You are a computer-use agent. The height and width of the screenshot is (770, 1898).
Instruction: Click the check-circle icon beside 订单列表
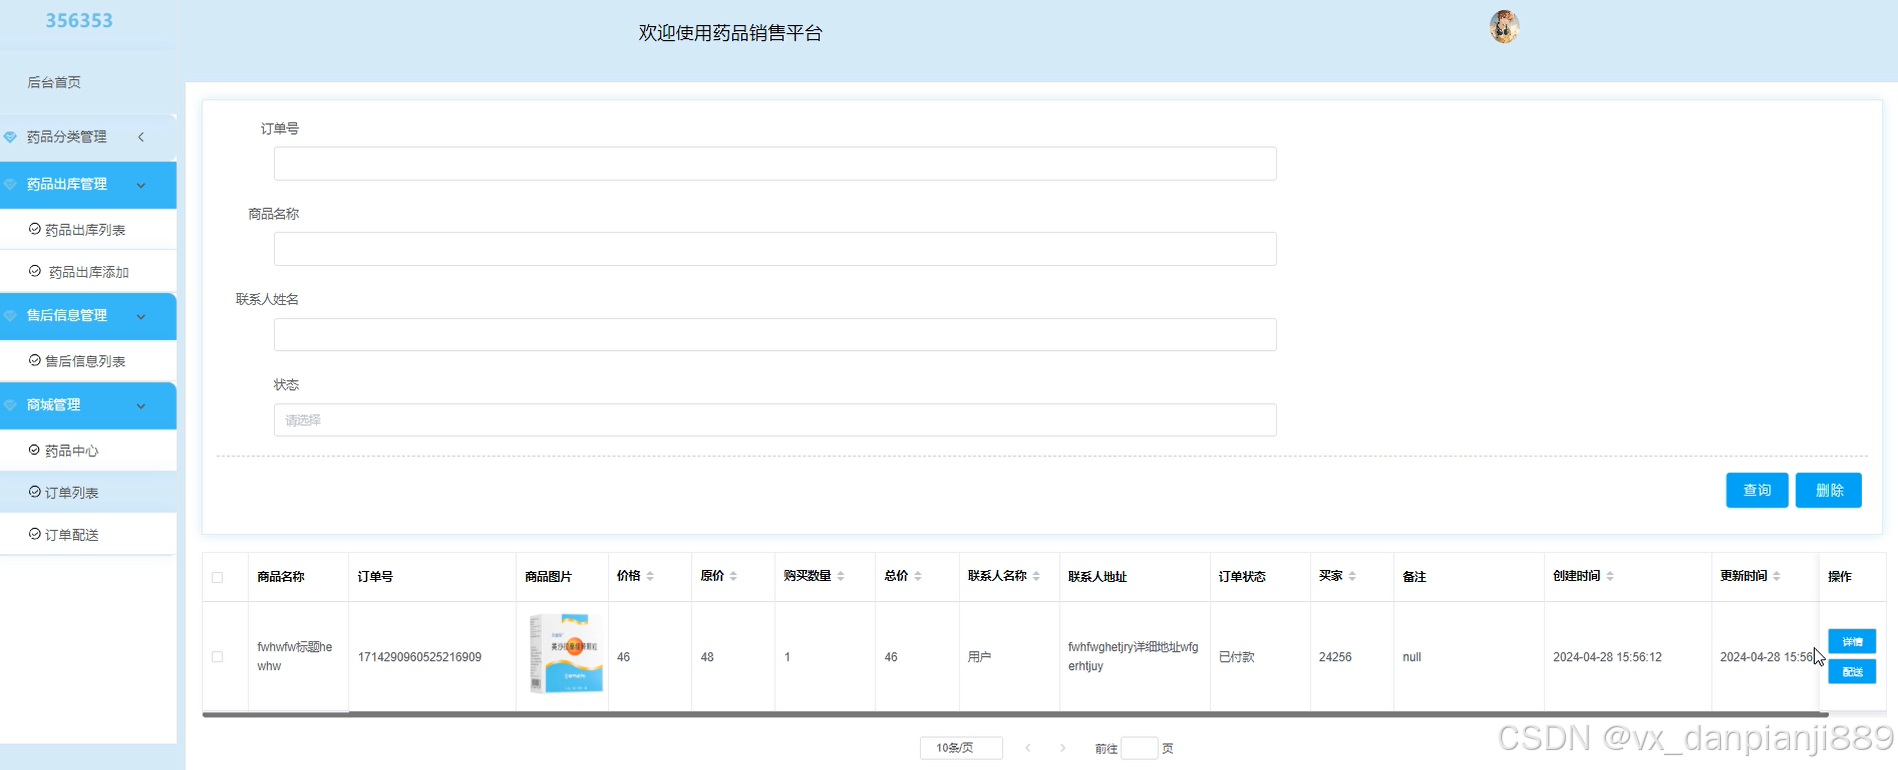(35, 492)
